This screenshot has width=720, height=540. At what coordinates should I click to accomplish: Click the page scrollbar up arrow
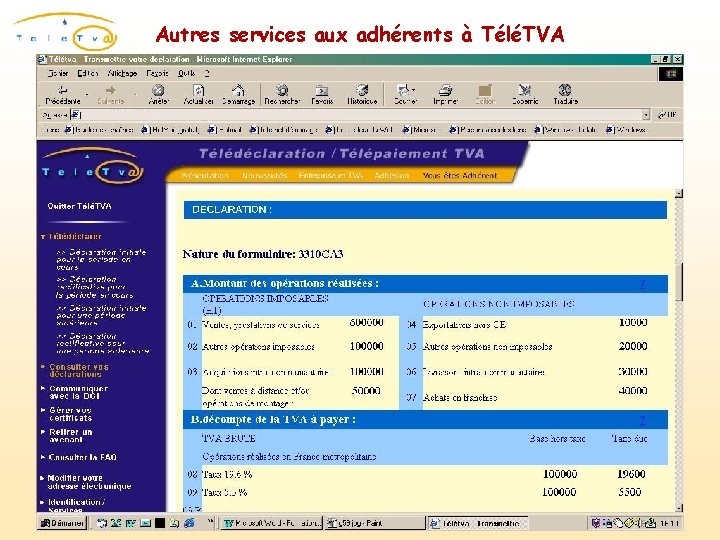(x=679, y=194)
